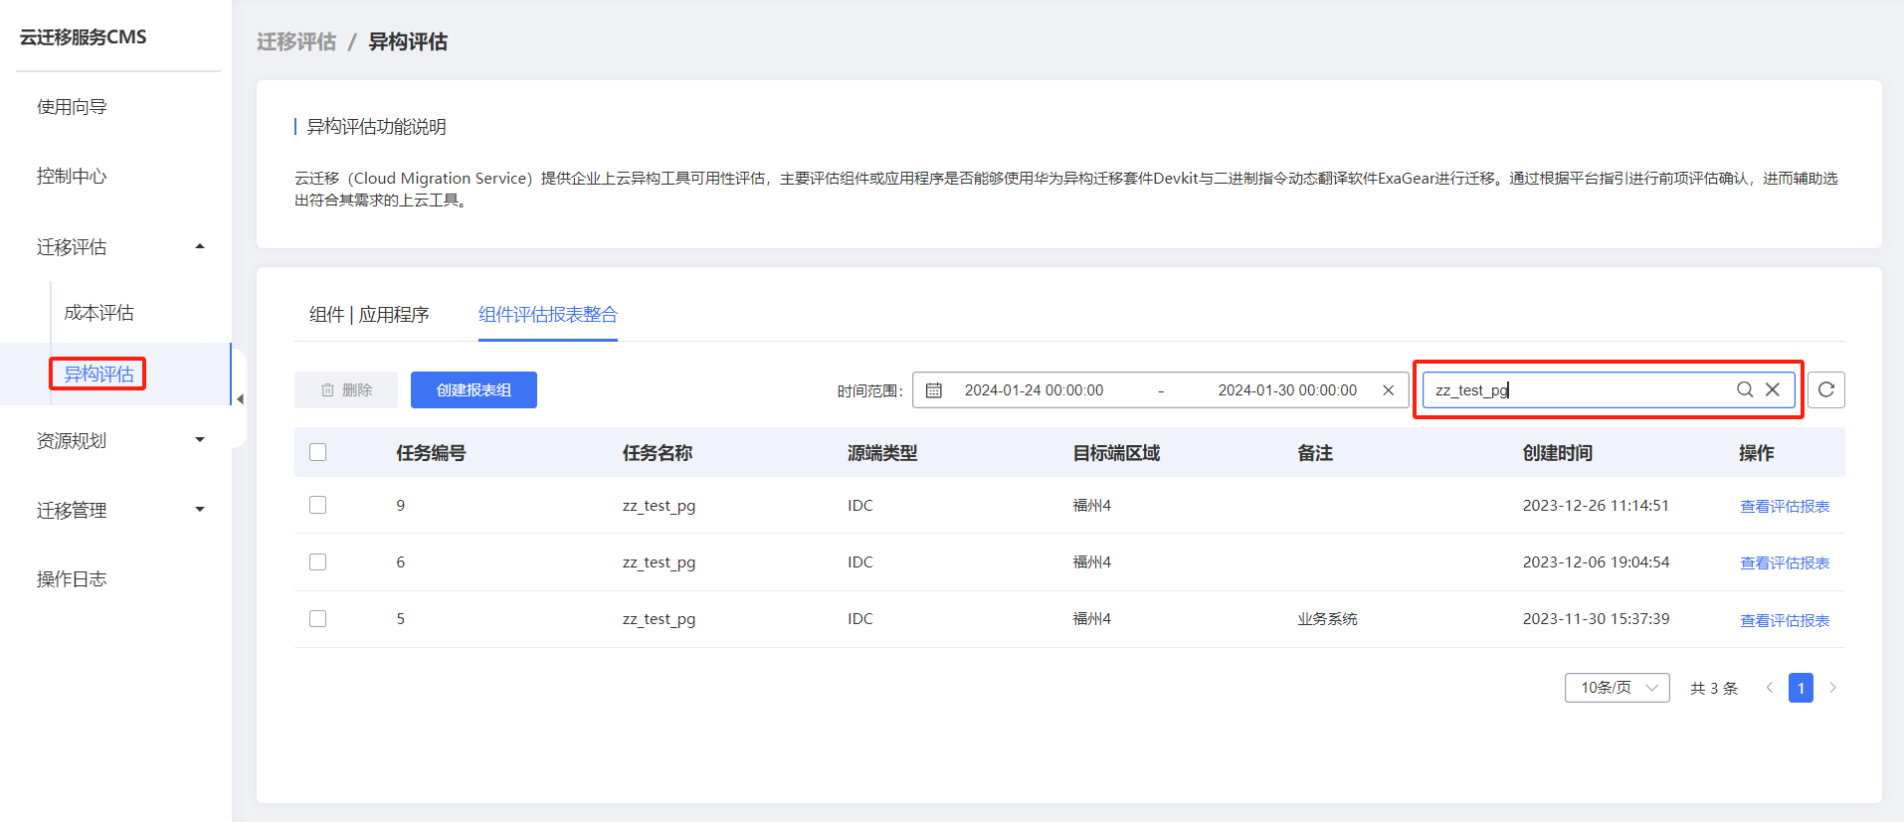Select 异构评估 submenu item

coord(99,374)
